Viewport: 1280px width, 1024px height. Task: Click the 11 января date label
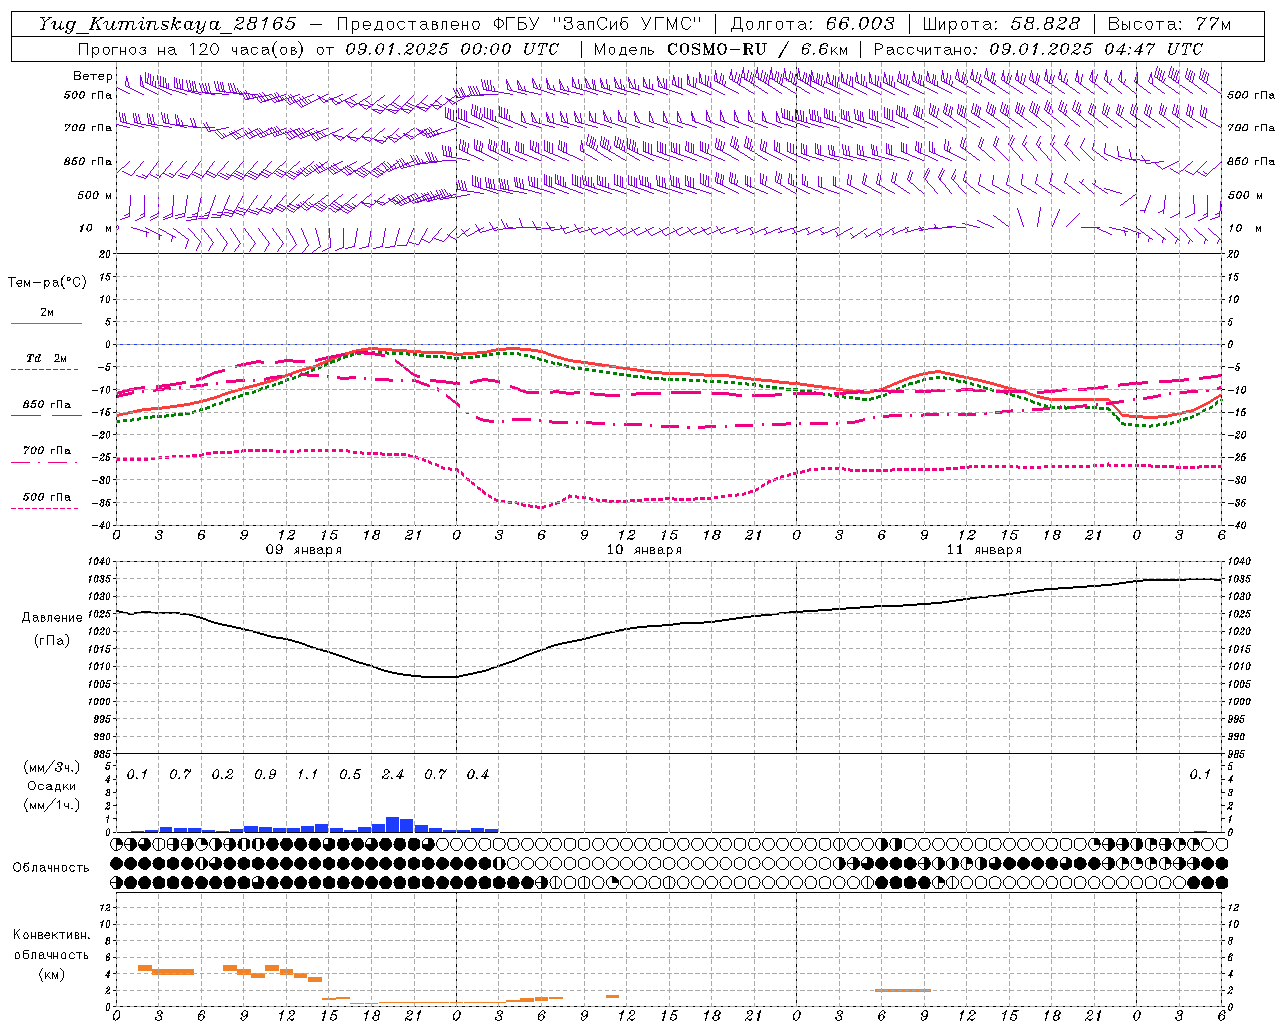coord(984,550)
